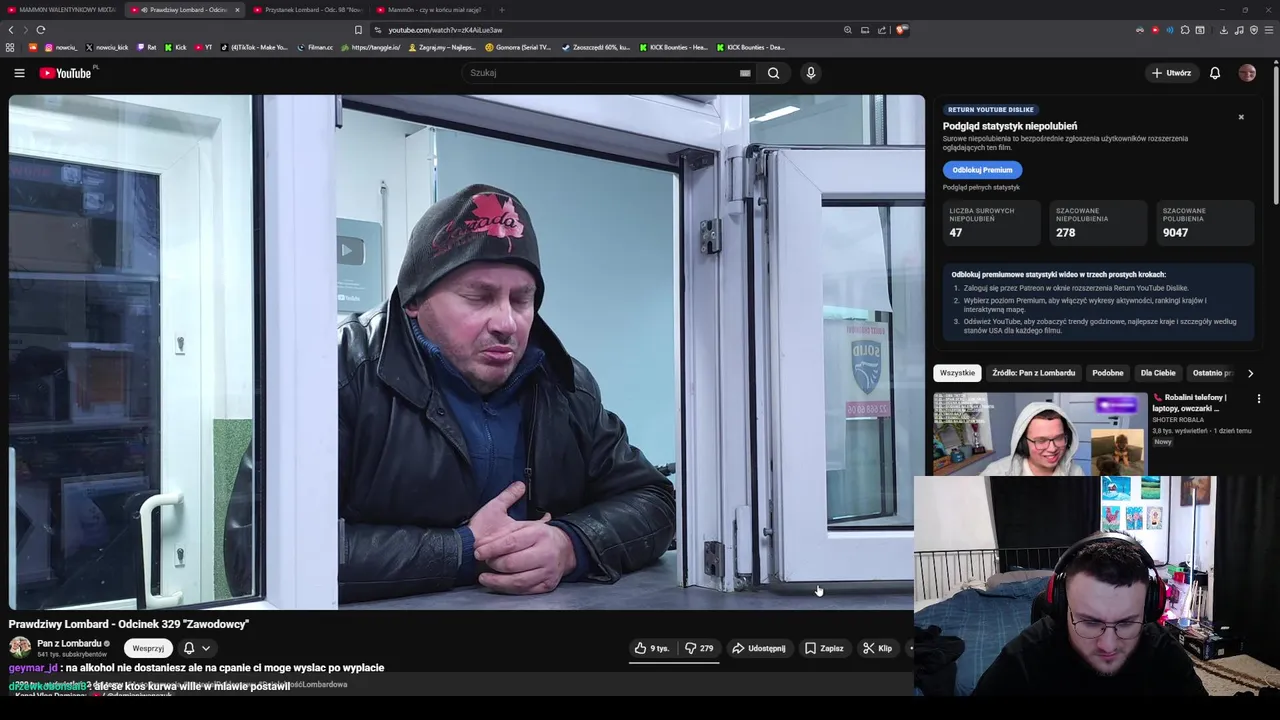Start voice search with the microphone icon
Screen dimensions: 1280x720
[811, 73]
